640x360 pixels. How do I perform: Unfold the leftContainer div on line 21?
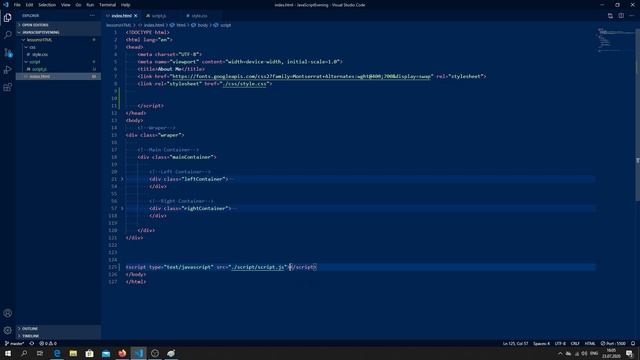122,179
